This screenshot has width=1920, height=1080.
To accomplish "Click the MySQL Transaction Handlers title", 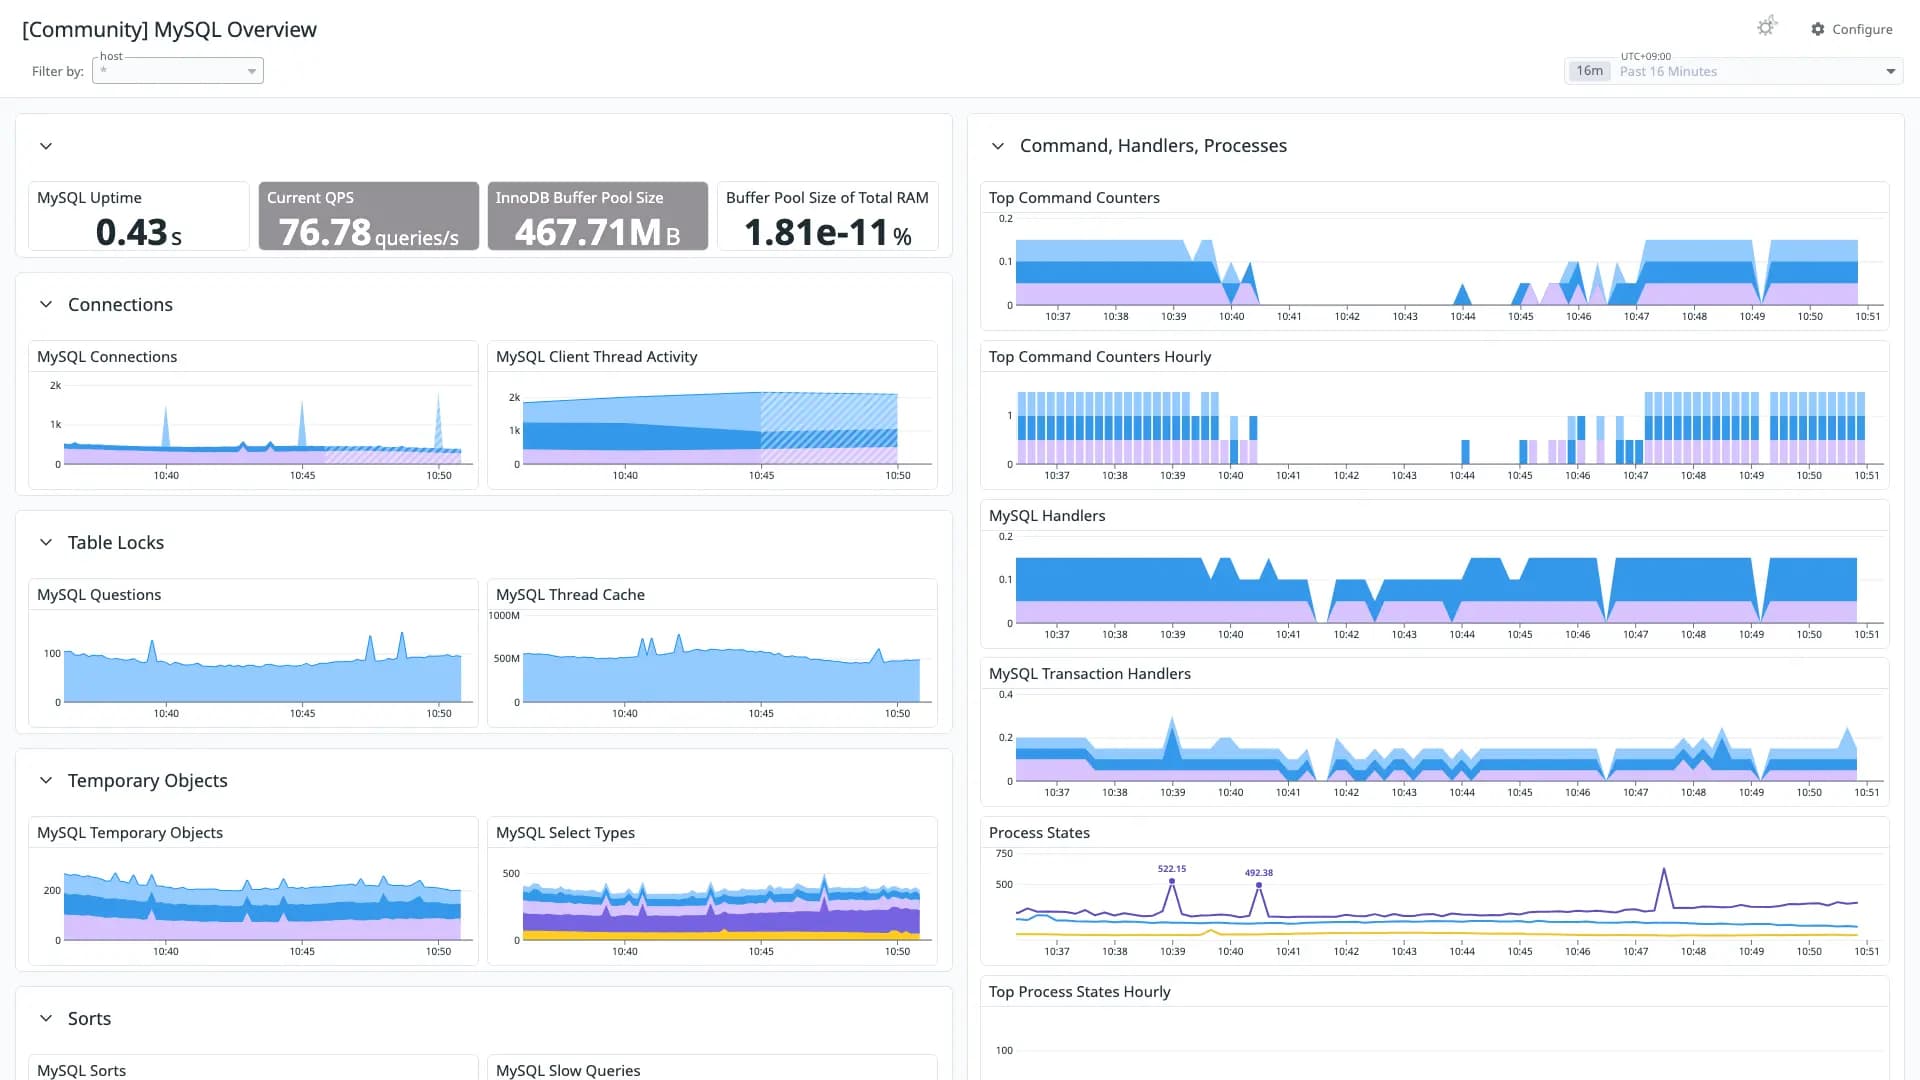I will 1090,674.
